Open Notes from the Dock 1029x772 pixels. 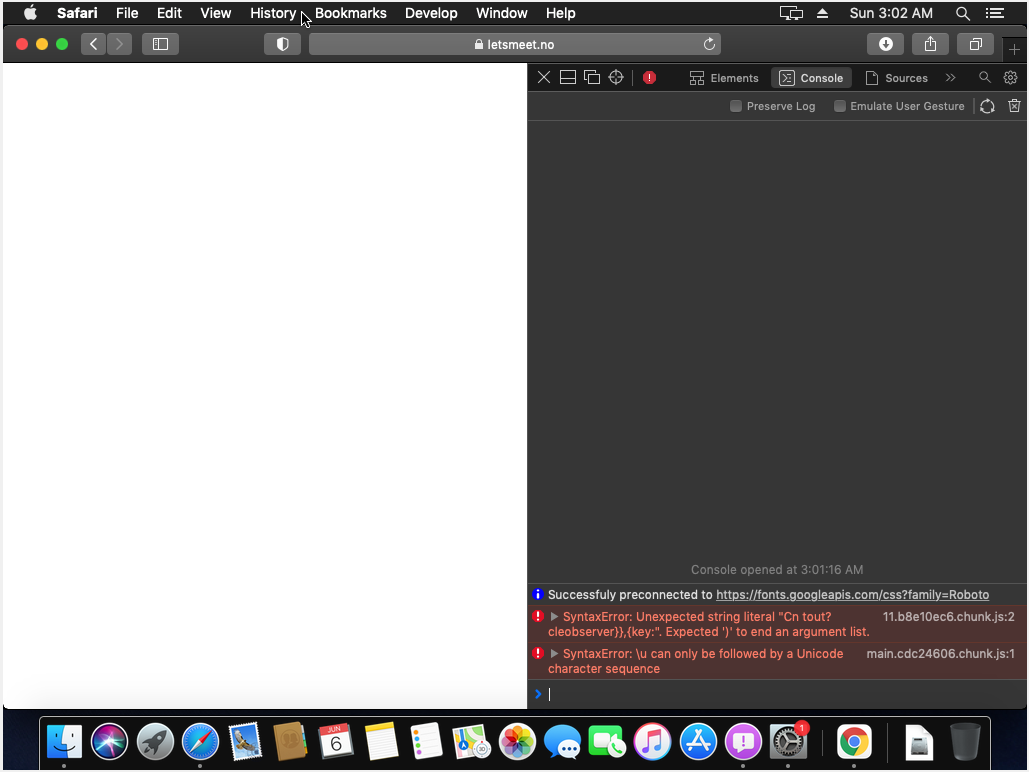pyautogui.click(x=381, y=742)
